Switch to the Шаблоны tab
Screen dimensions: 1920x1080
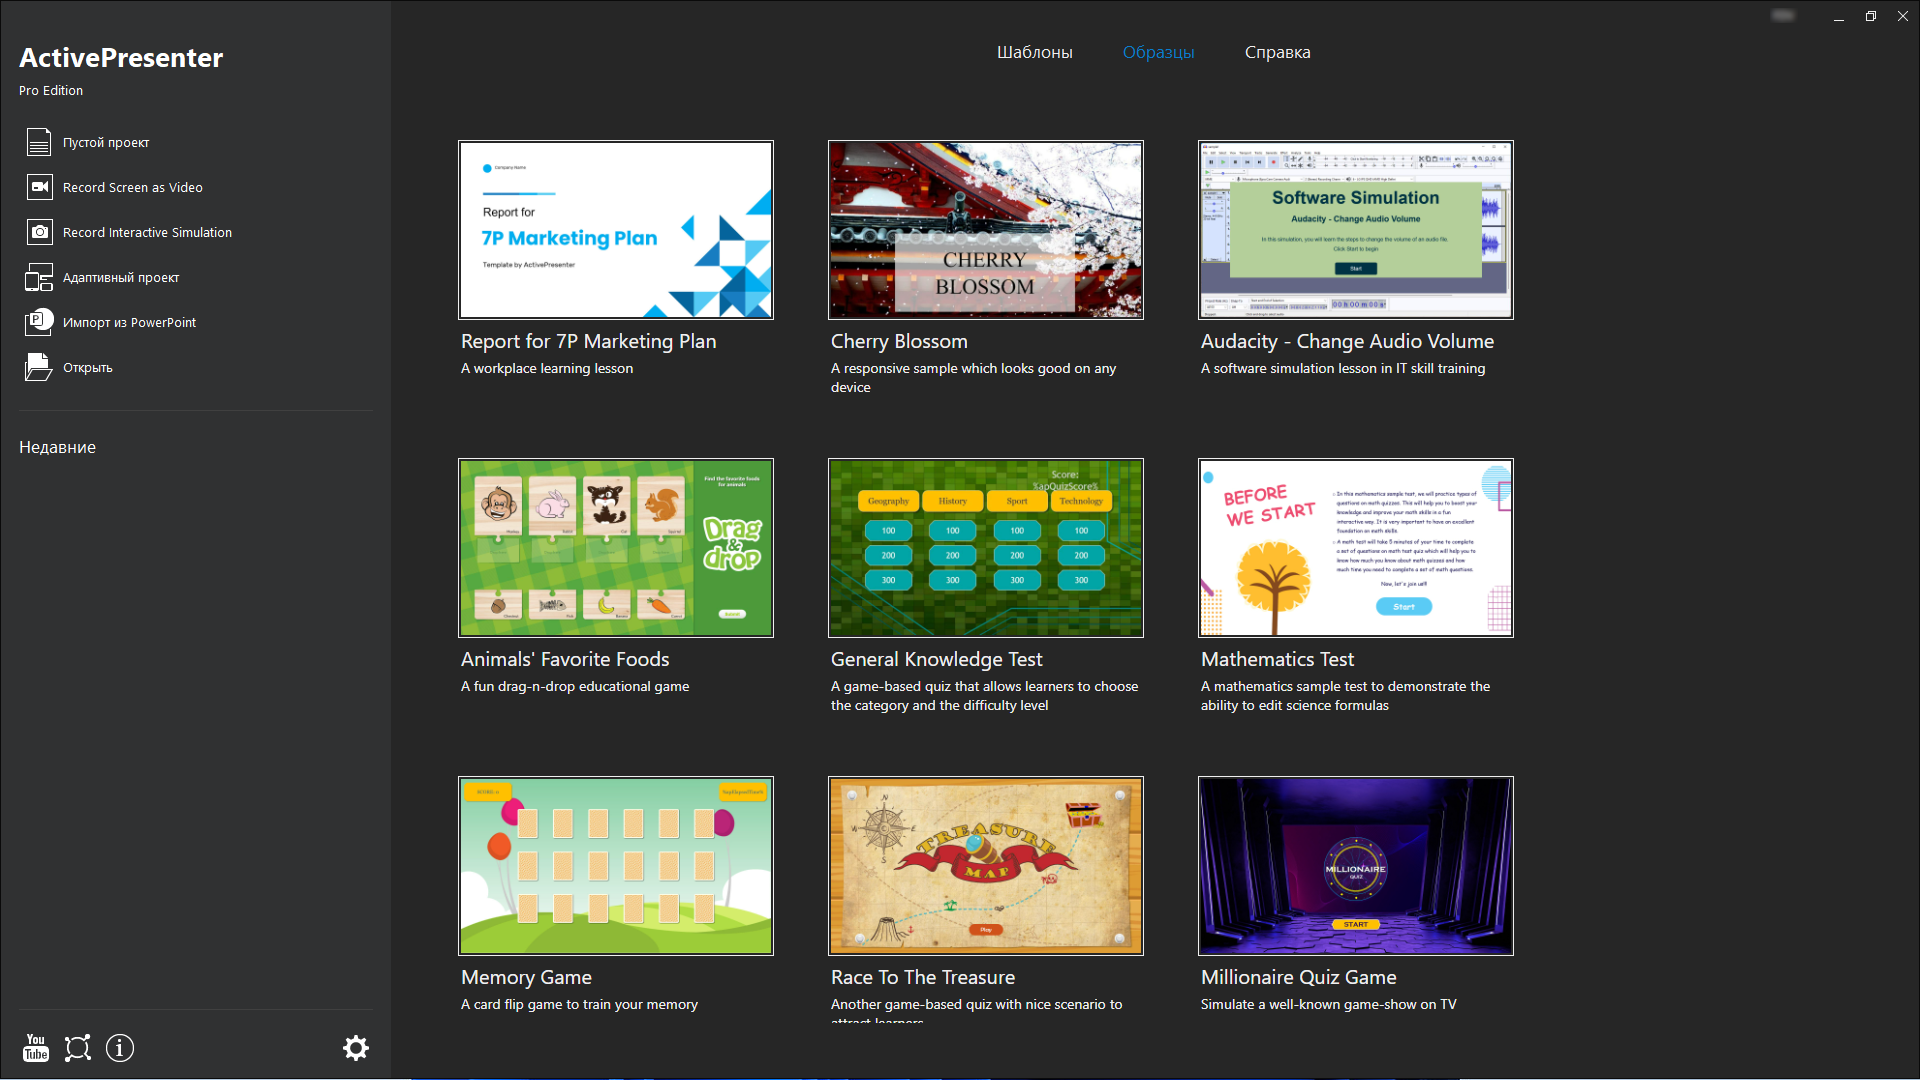point(1034,52)
